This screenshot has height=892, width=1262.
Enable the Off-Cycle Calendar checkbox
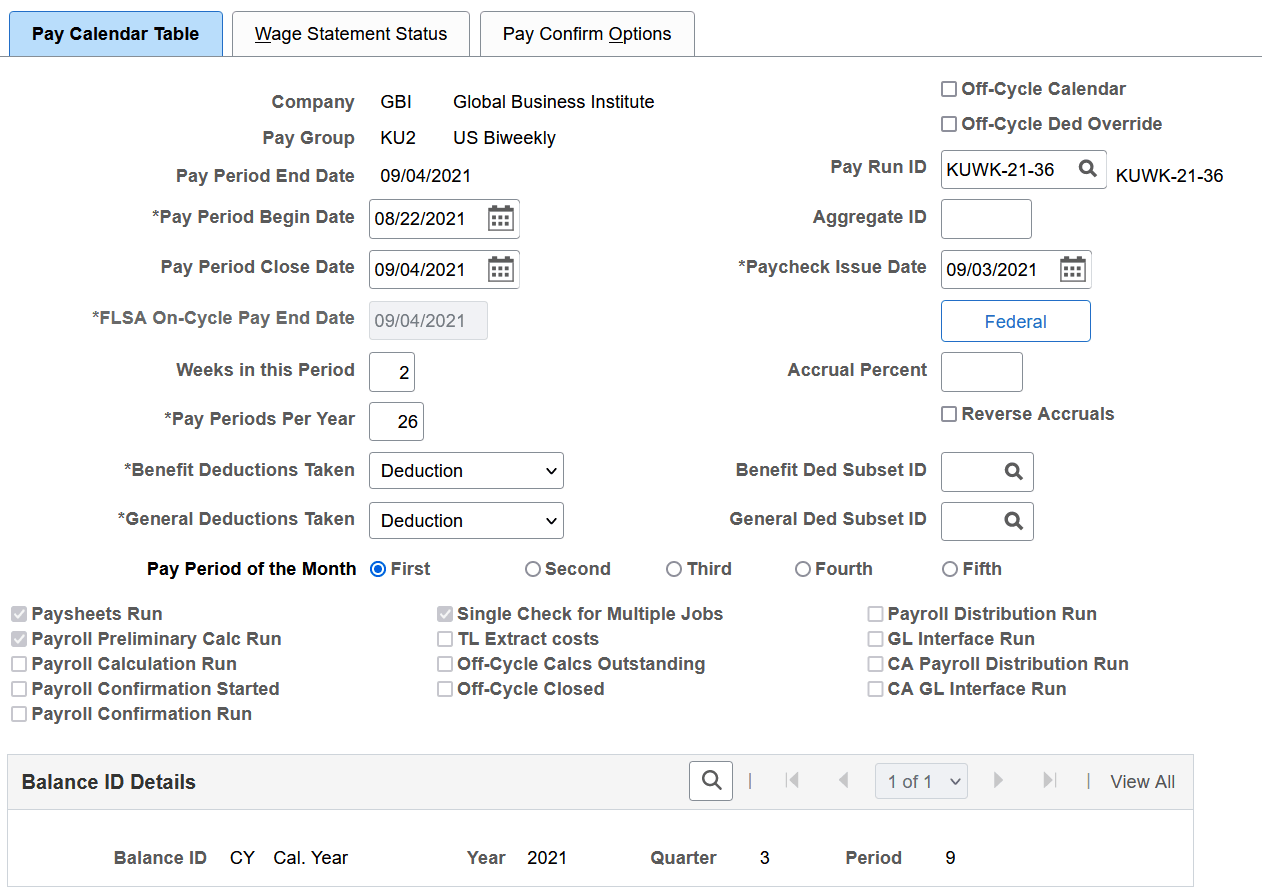click(948, 88)
